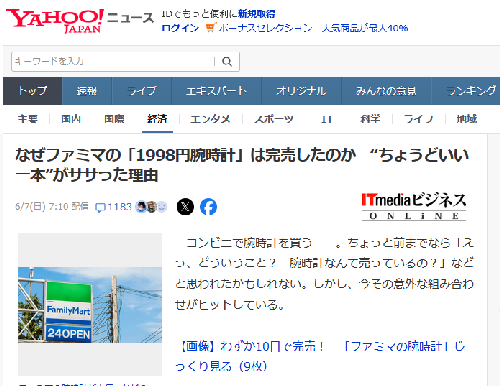This screenshot has height=386, width=500.
Task: Select the 国際 category
Action: pyautogui.click(x=114, y=119)
